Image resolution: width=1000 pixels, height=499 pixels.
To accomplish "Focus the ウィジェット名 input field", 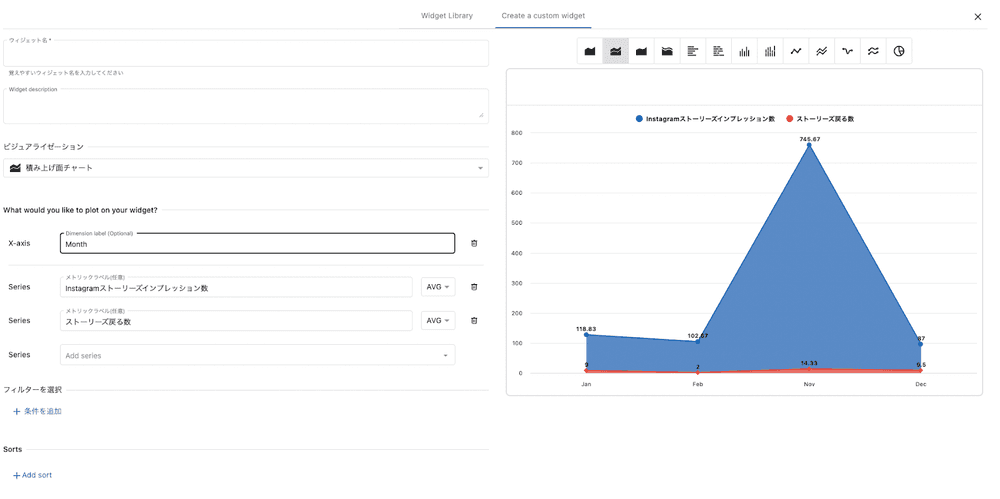I will click(246, 54).
